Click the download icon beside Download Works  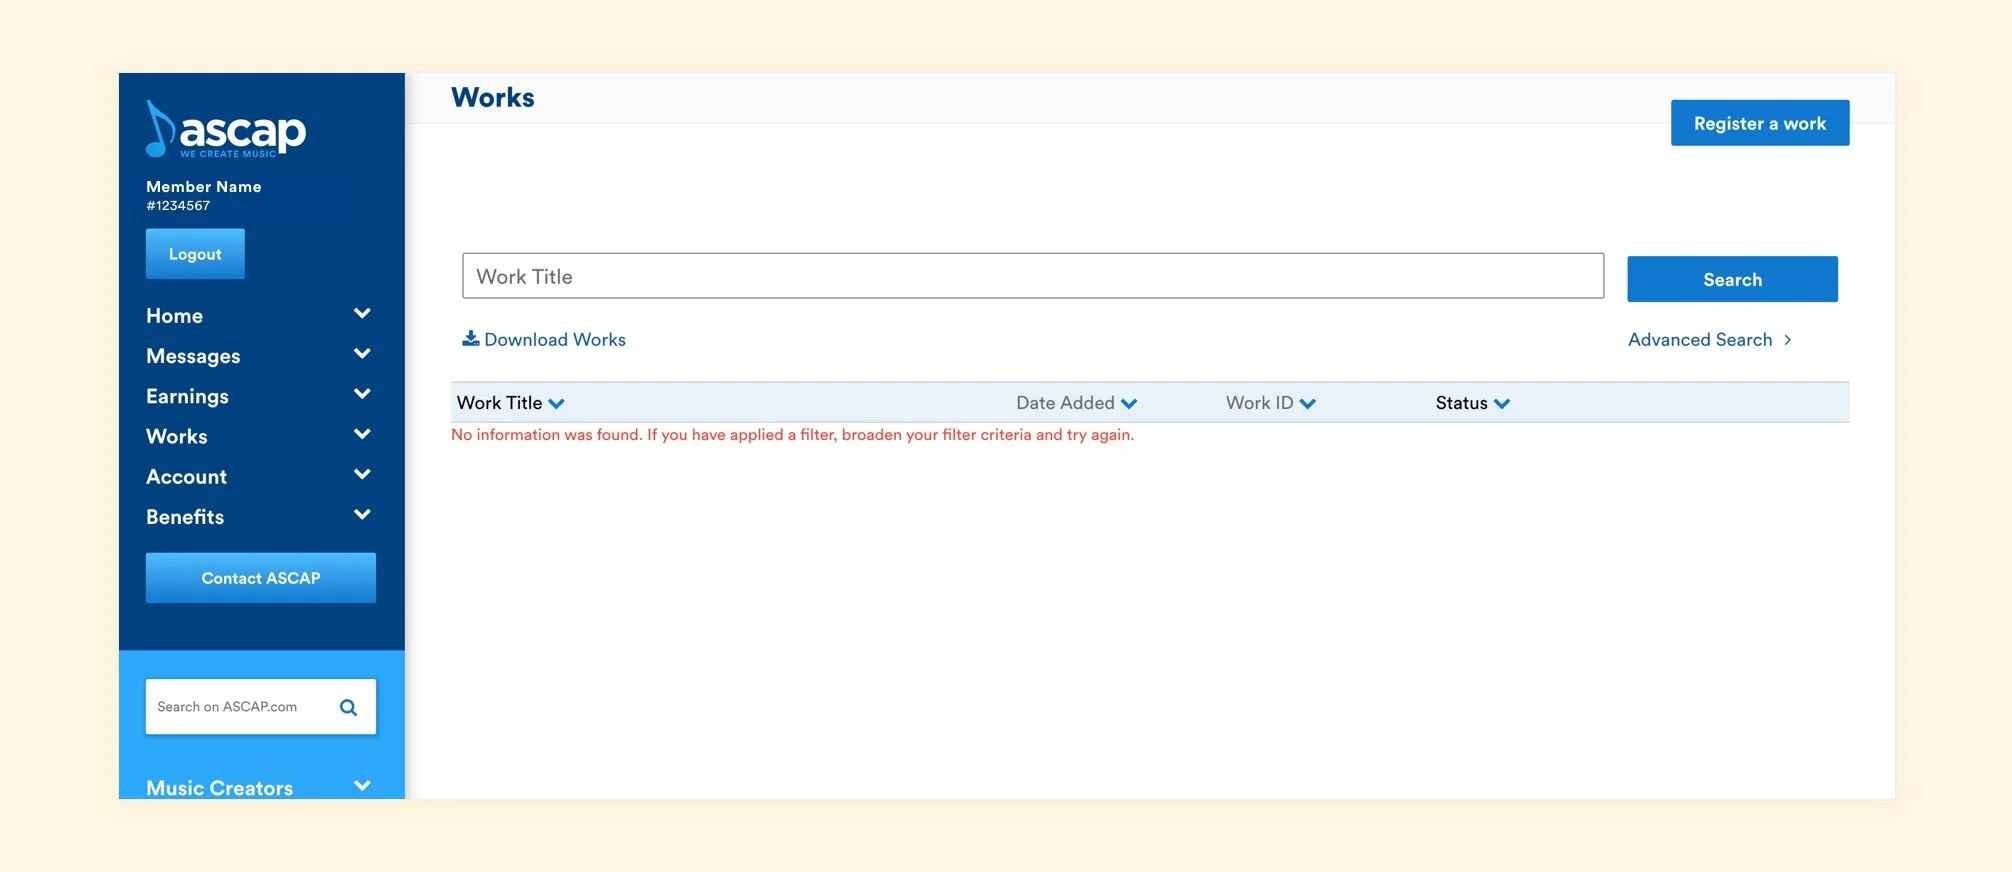(x=470, y=338)
